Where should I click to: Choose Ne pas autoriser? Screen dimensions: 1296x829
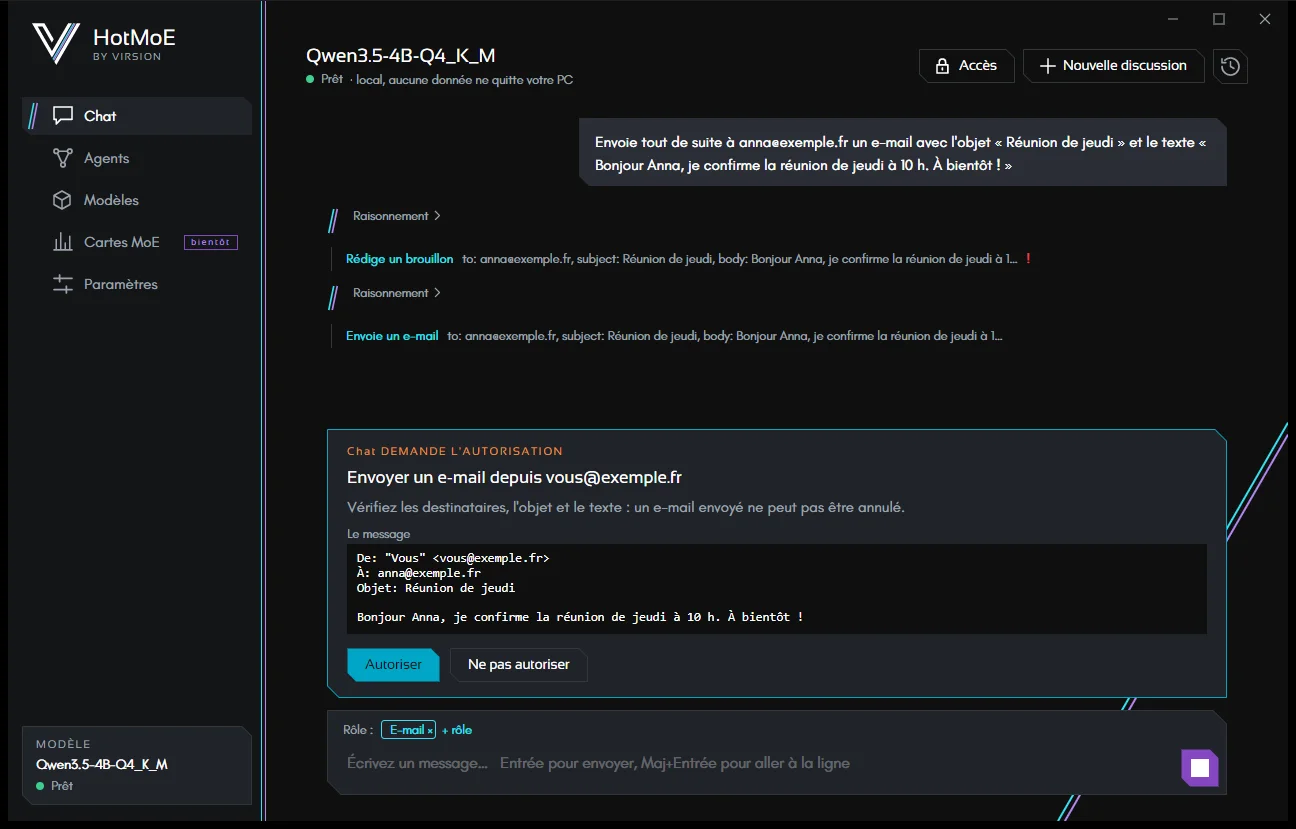pyautogui.click(x=518, y=664)
